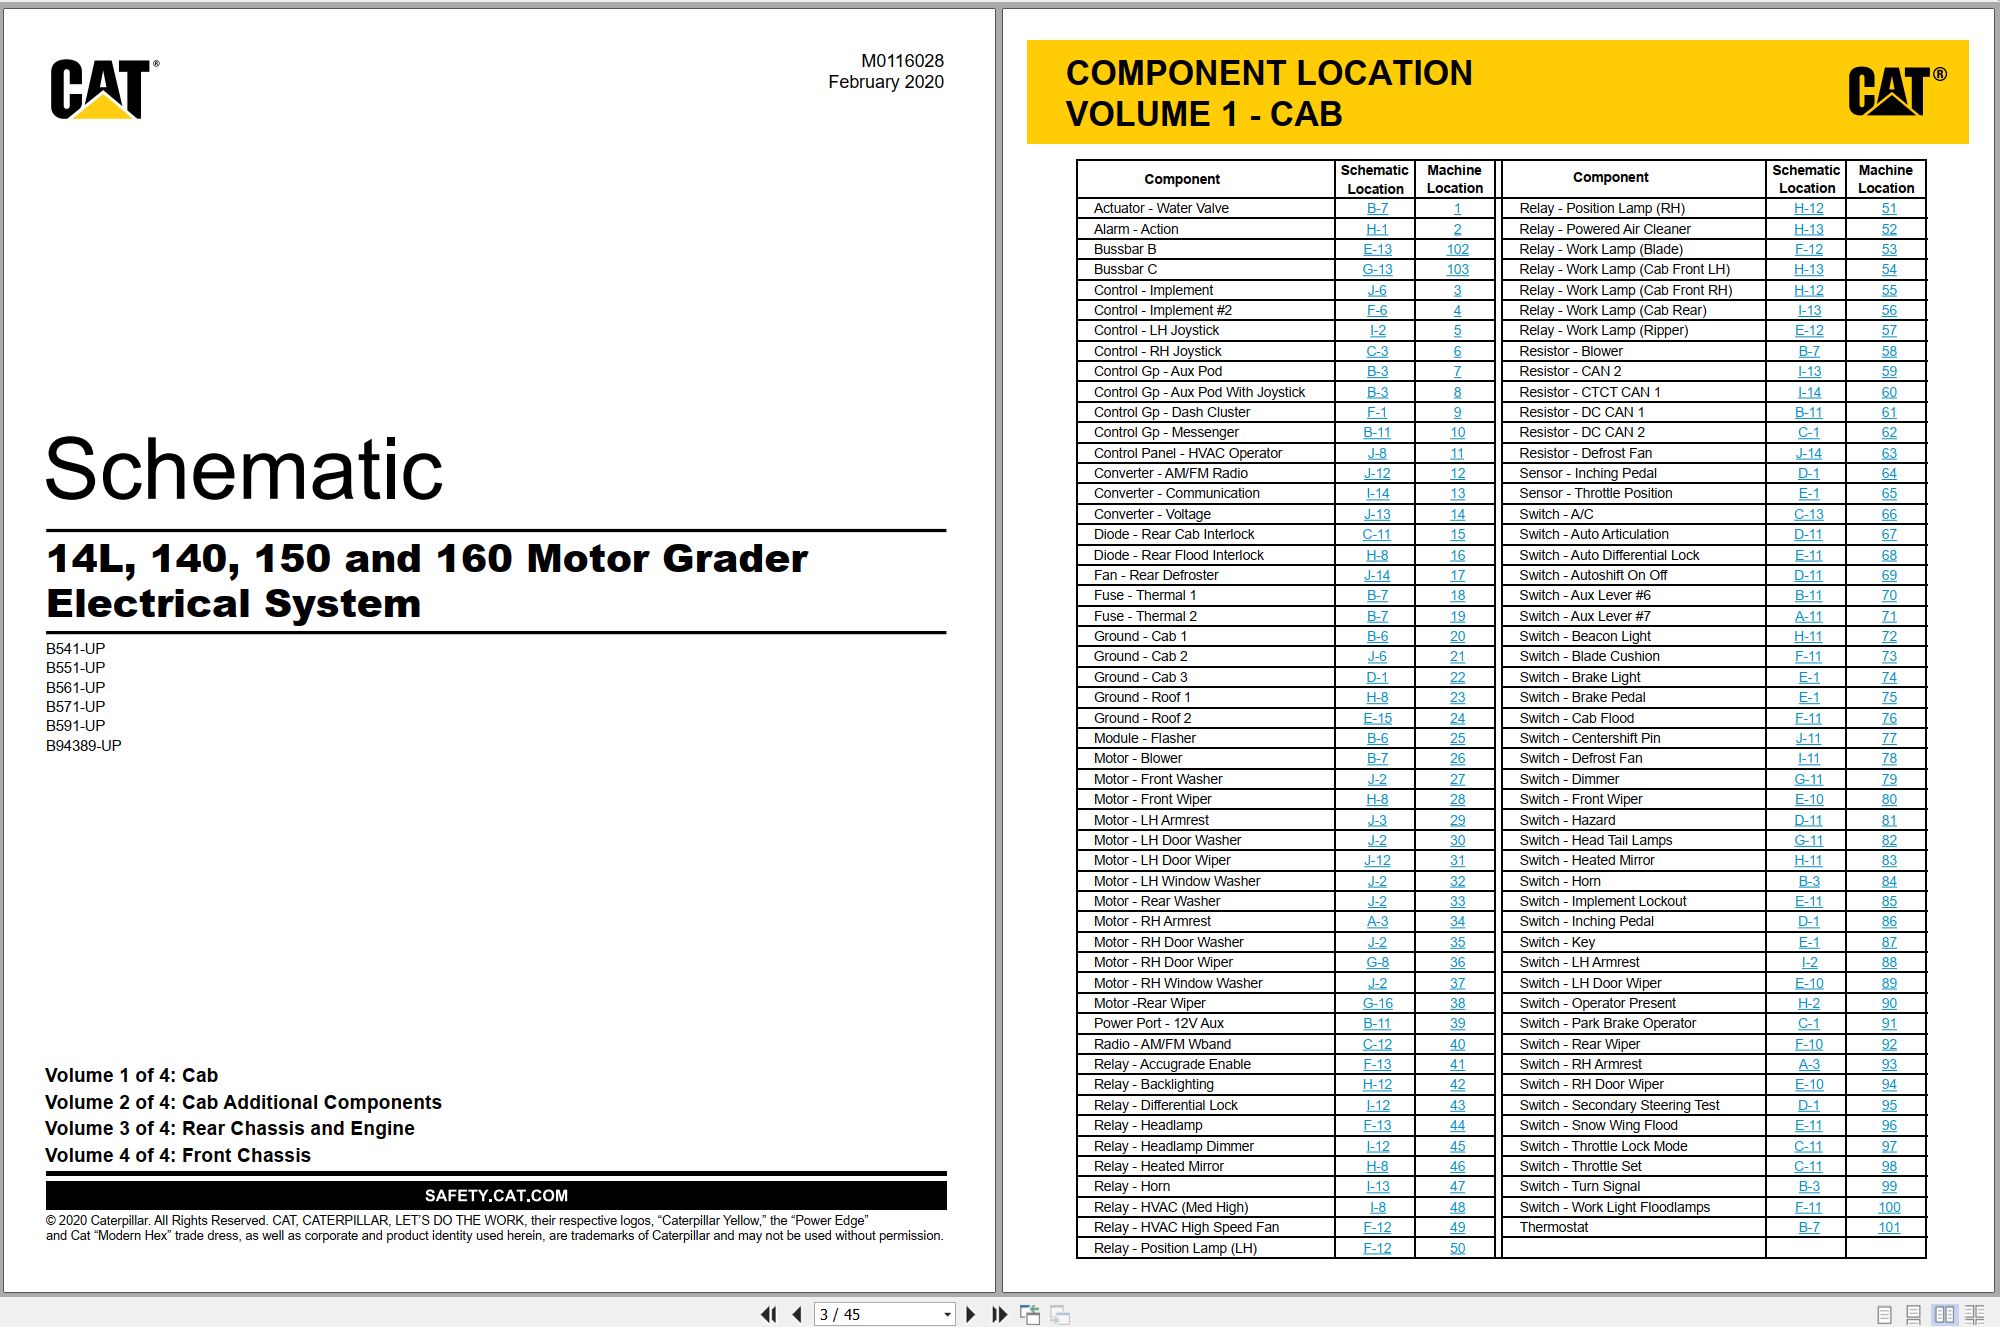Open machine location 50 for Relay Position Lamp LH
The image size is (2000, 1327).
[x=1457, y=1248]
